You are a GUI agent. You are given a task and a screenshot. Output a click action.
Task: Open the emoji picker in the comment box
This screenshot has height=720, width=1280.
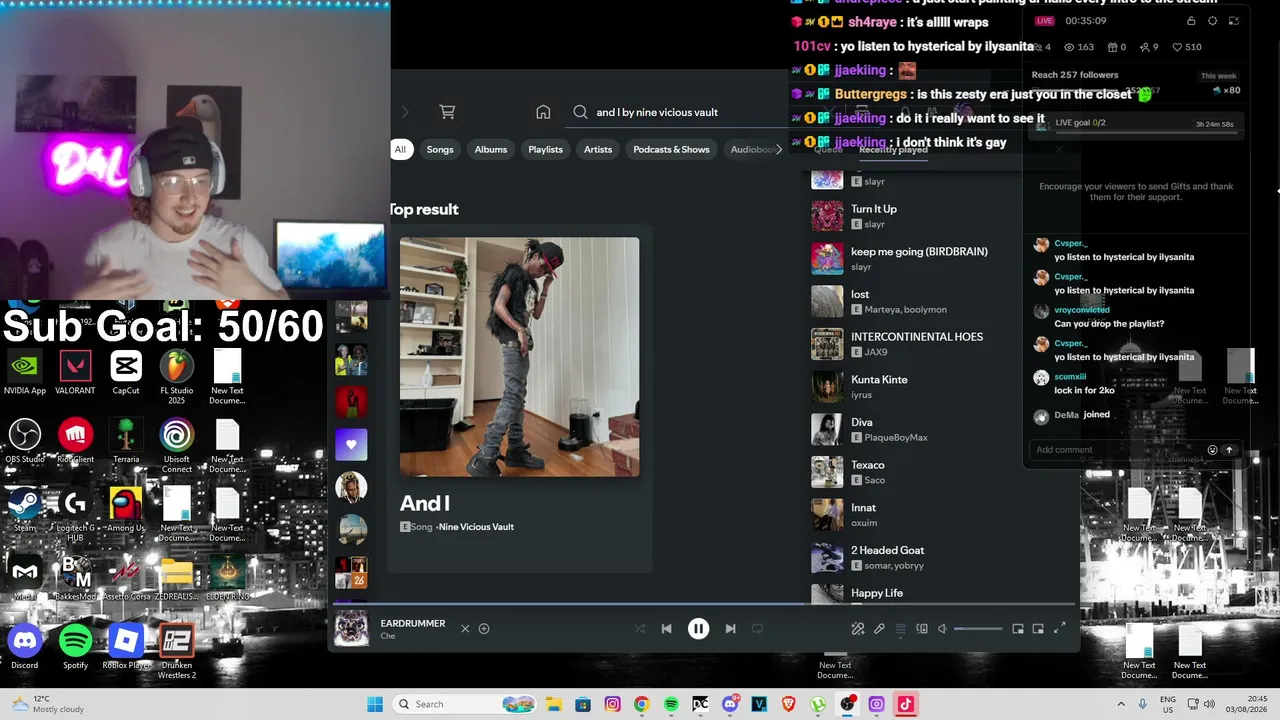click(1212, 450)
